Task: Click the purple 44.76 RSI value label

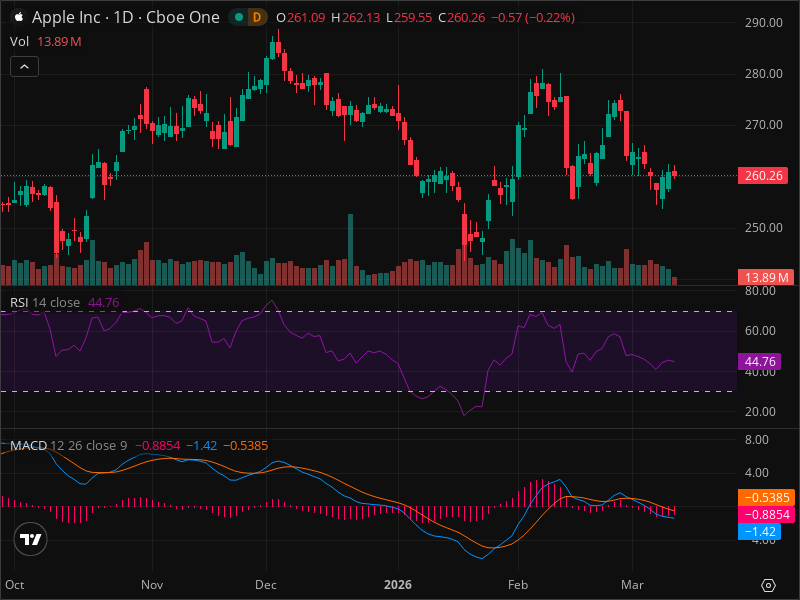Action: pyautogui.click(x=760, y=361)
